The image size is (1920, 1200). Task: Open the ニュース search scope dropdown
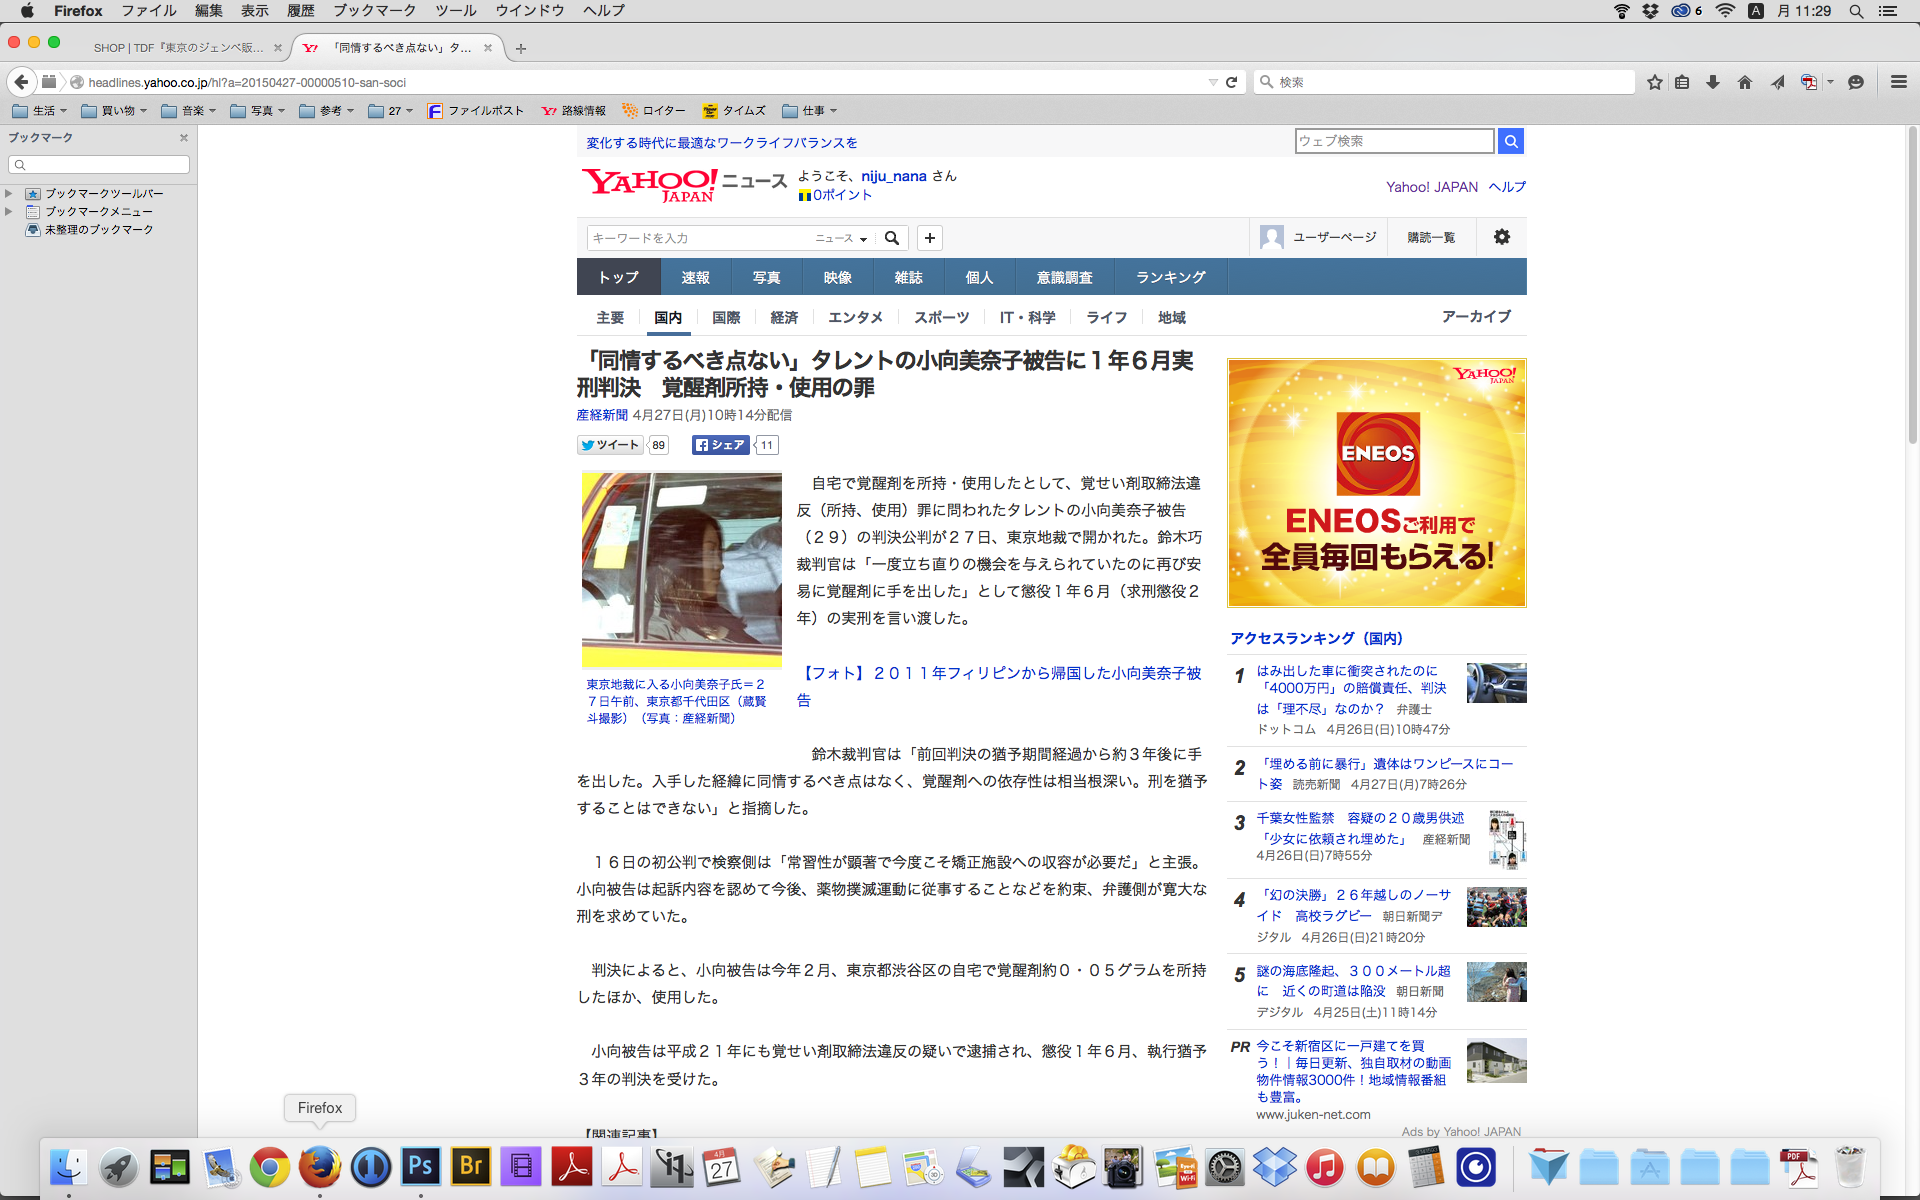(841, 238)
